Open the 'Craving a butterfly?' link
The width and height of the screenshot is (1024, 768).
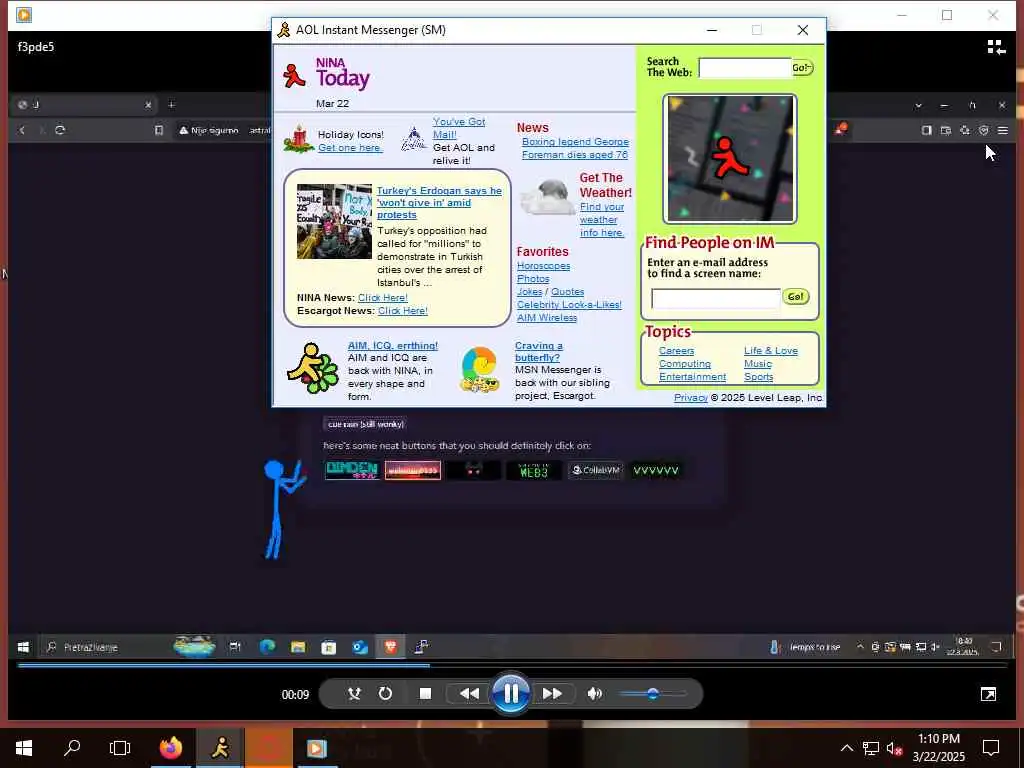tap(538, 351)
